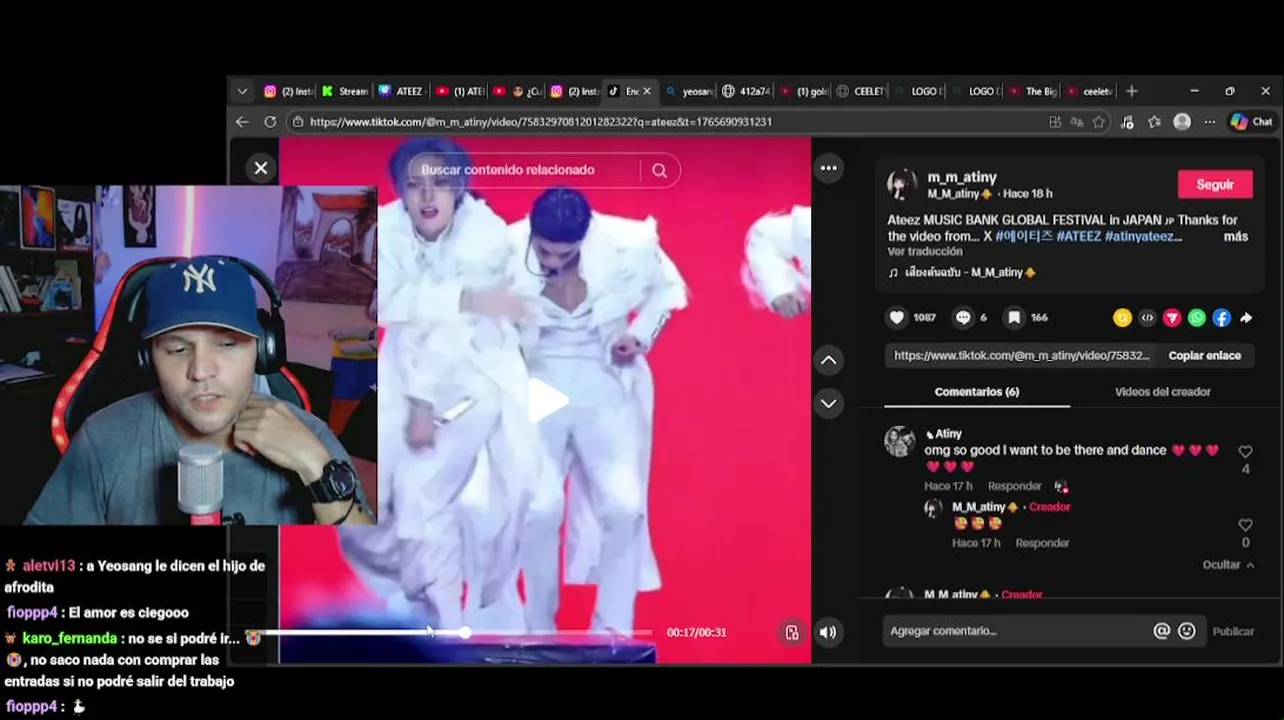The height and width of the screenshot is (720, 1284).
Task: Open Copilot Chat in browser toolbar
Action: pos(1251,122)
